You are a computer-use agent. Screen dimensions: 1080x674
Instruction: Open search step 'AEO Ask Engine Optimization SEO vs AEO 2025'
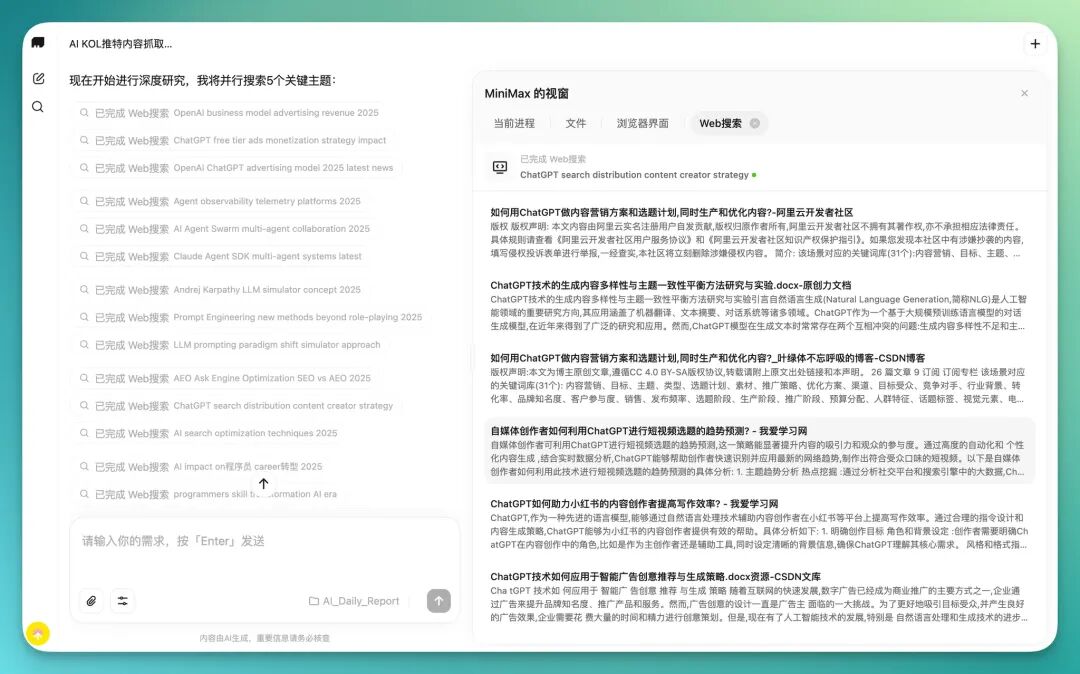coord(225,378)
